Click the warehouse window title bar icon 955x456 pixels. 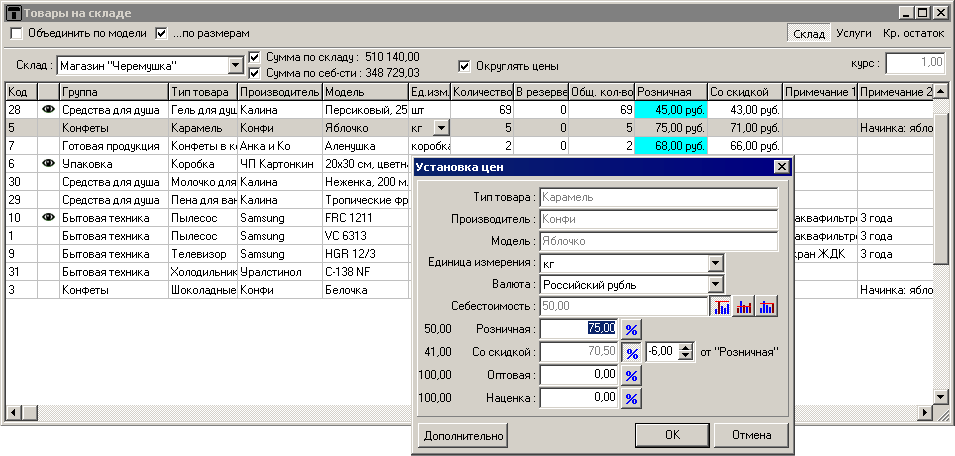(13, 13)
